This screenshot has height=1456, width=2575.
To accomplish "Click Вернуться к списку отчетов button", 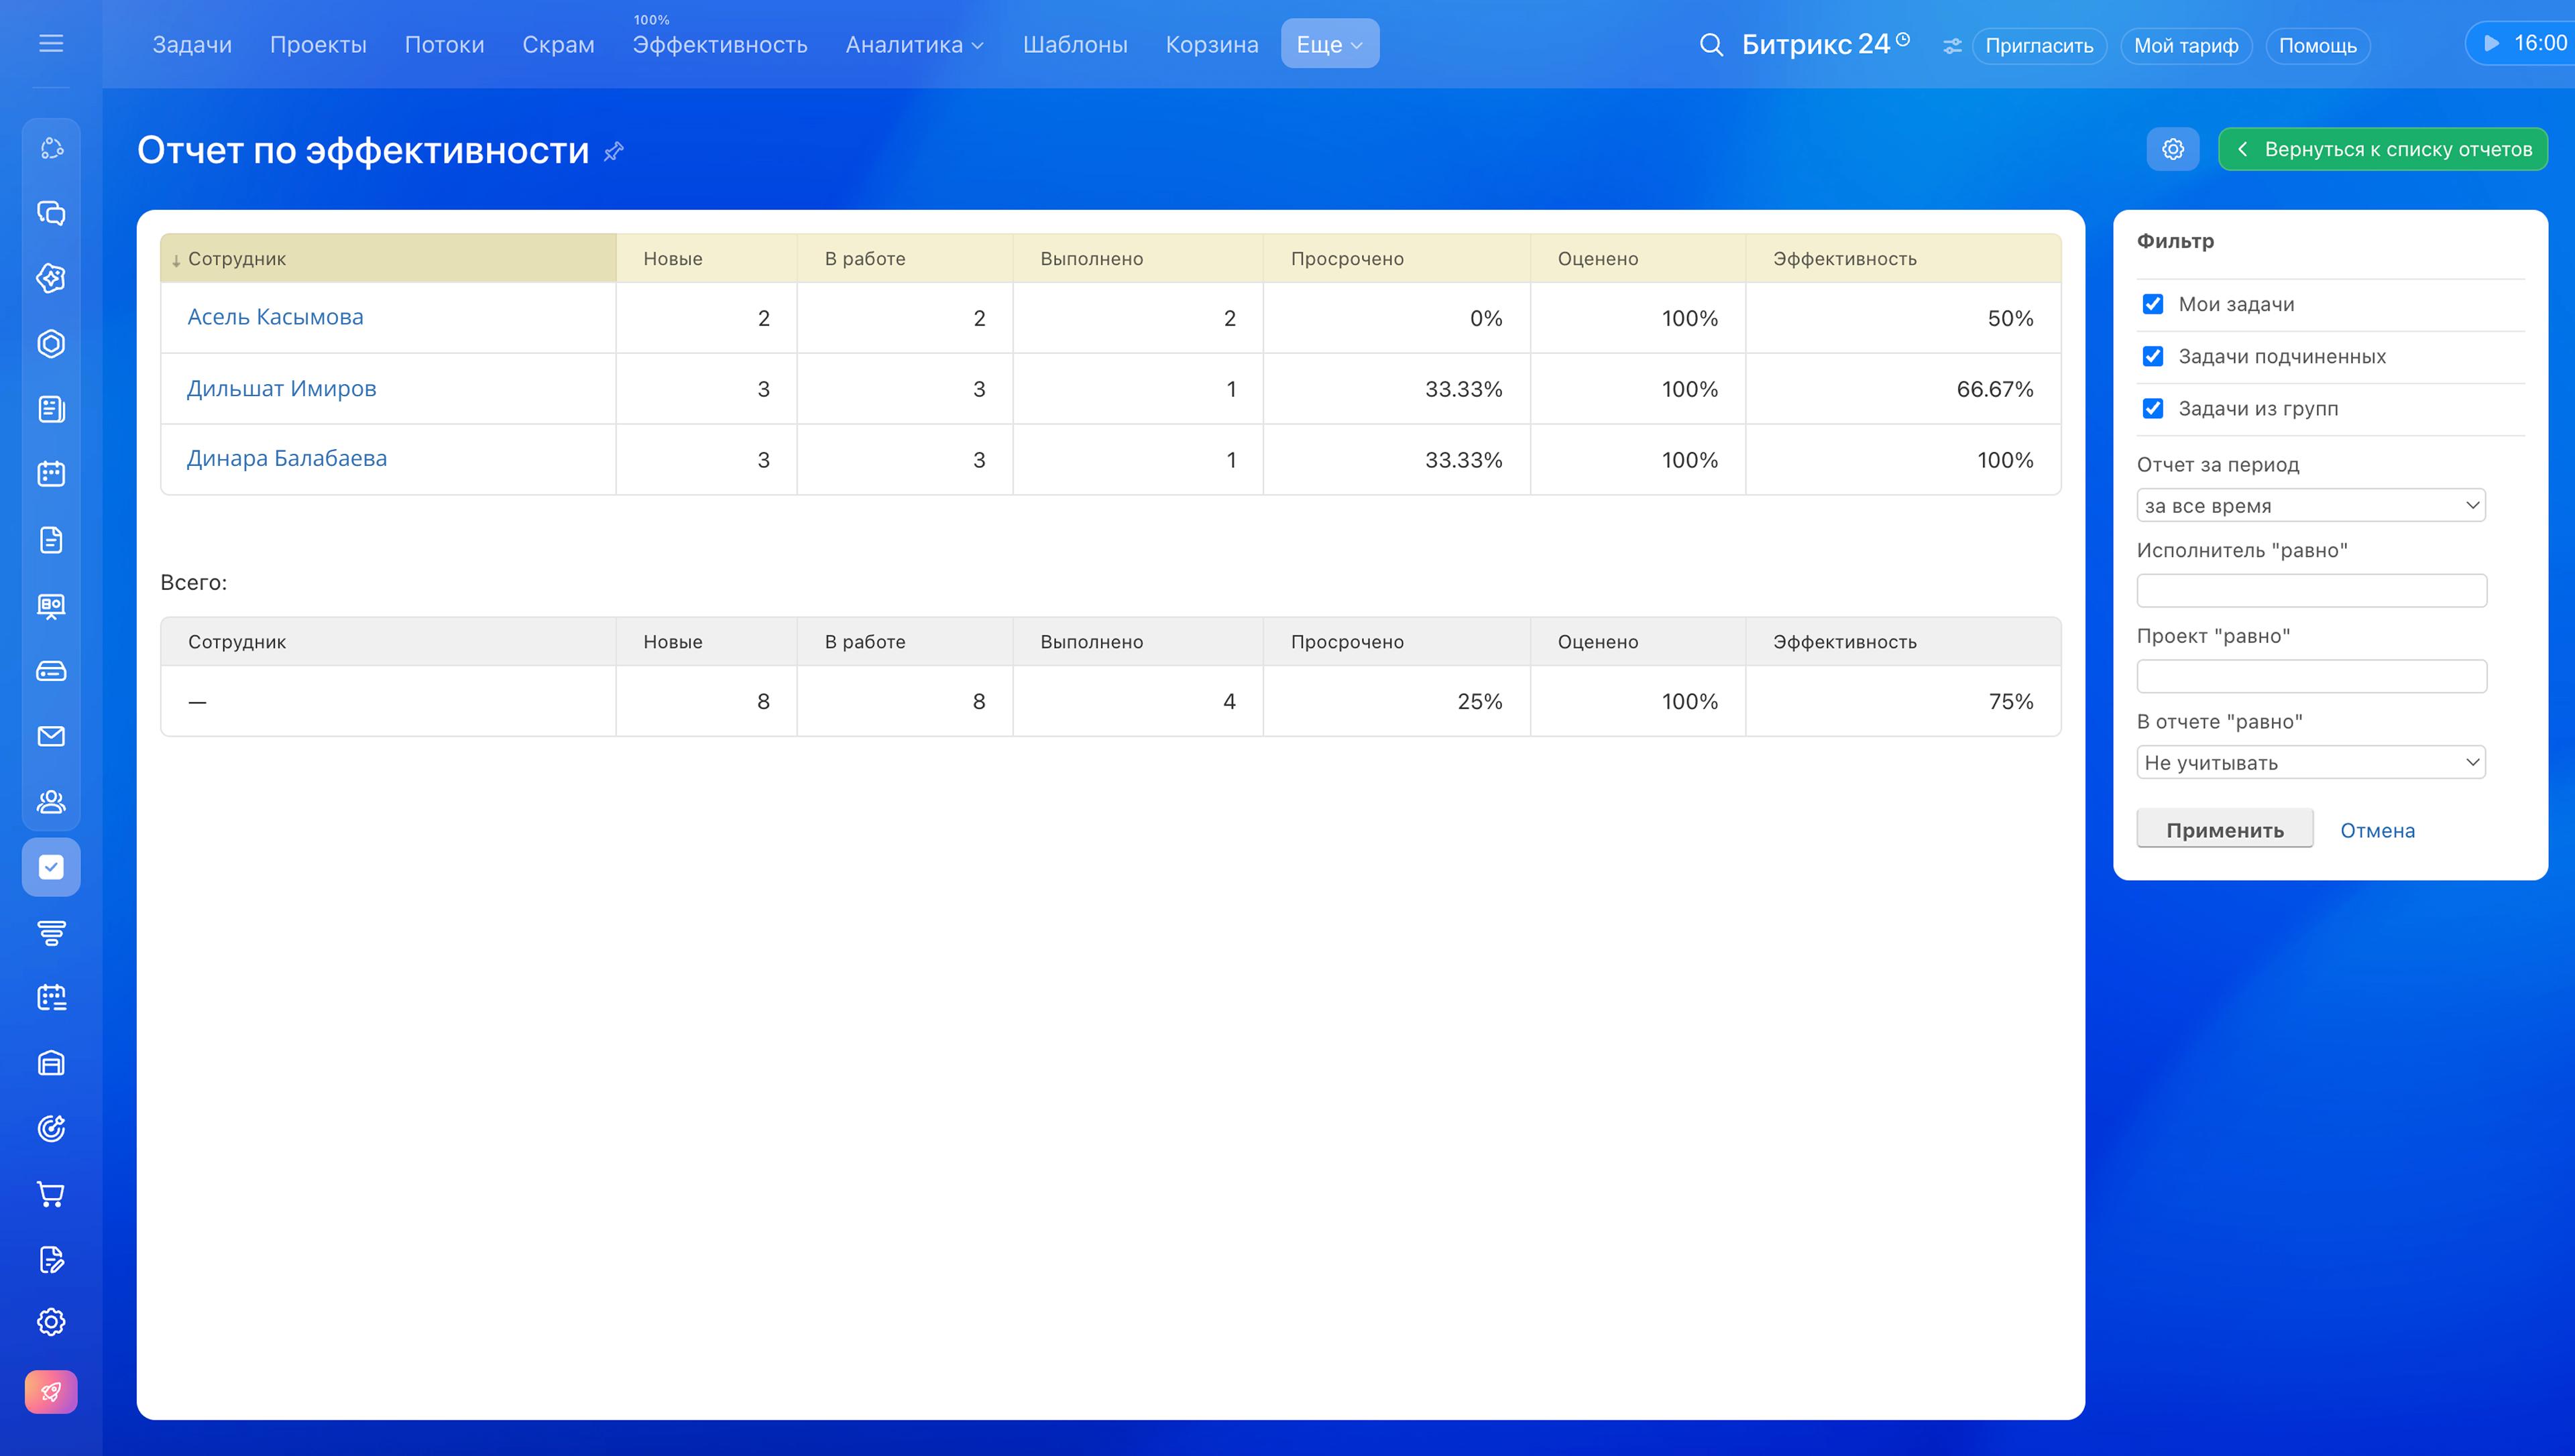I will pyautogui.click(x=2383, y=149).
